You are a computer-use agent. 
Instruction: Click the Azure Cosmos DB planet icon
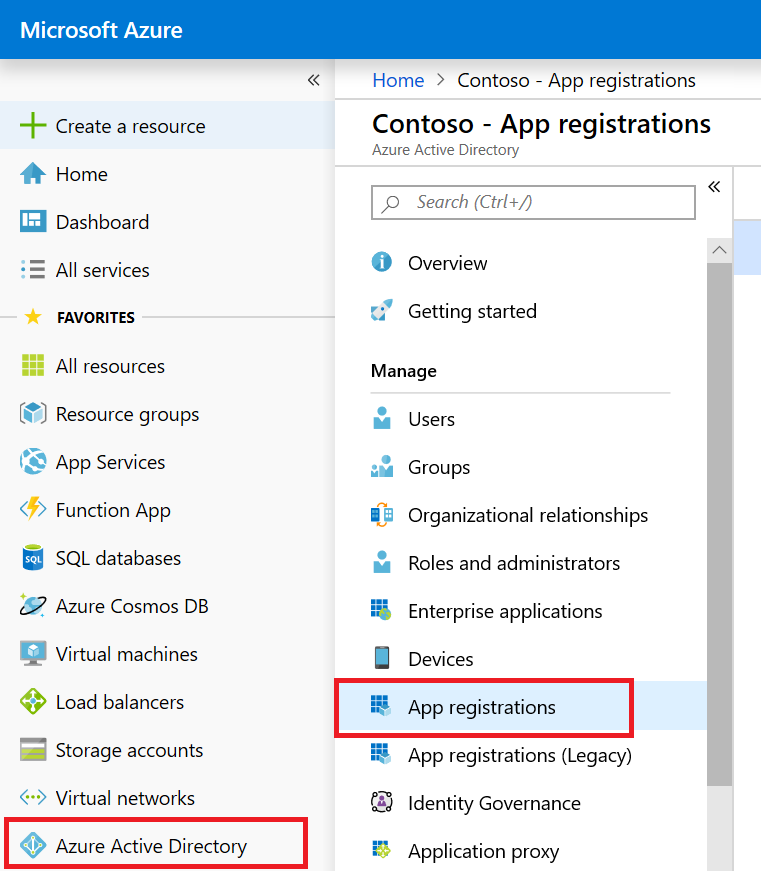33,605
